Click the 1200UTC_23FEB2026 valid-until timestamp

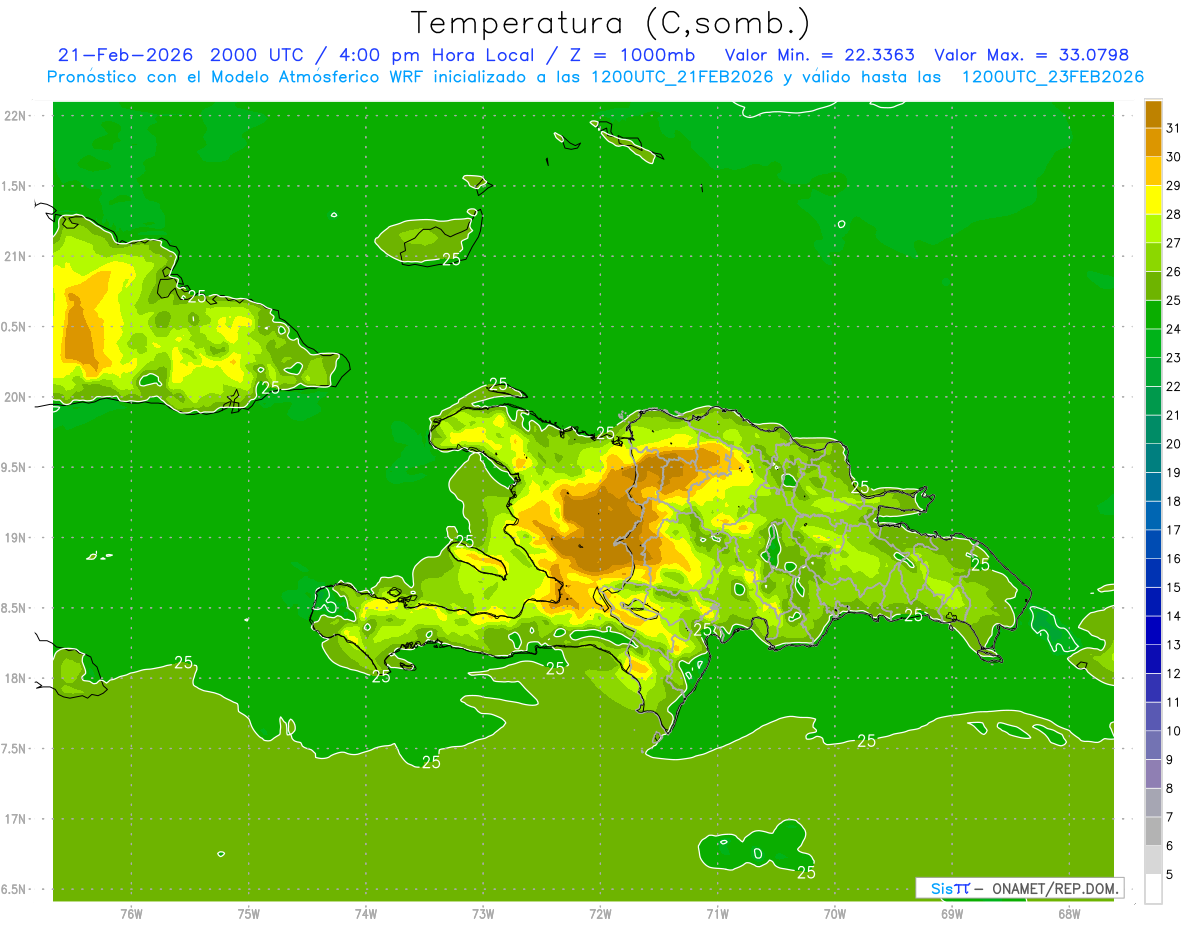point(1052,77)
